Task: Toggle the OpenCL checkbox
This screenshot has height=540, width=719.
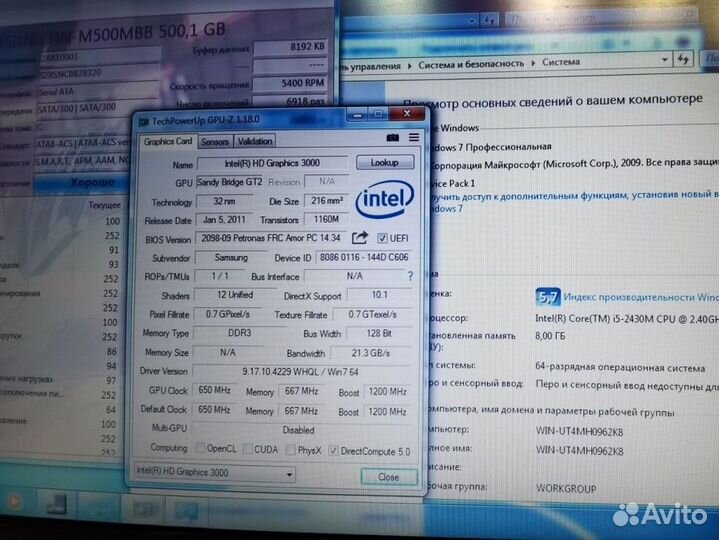Action: [200, 447]
